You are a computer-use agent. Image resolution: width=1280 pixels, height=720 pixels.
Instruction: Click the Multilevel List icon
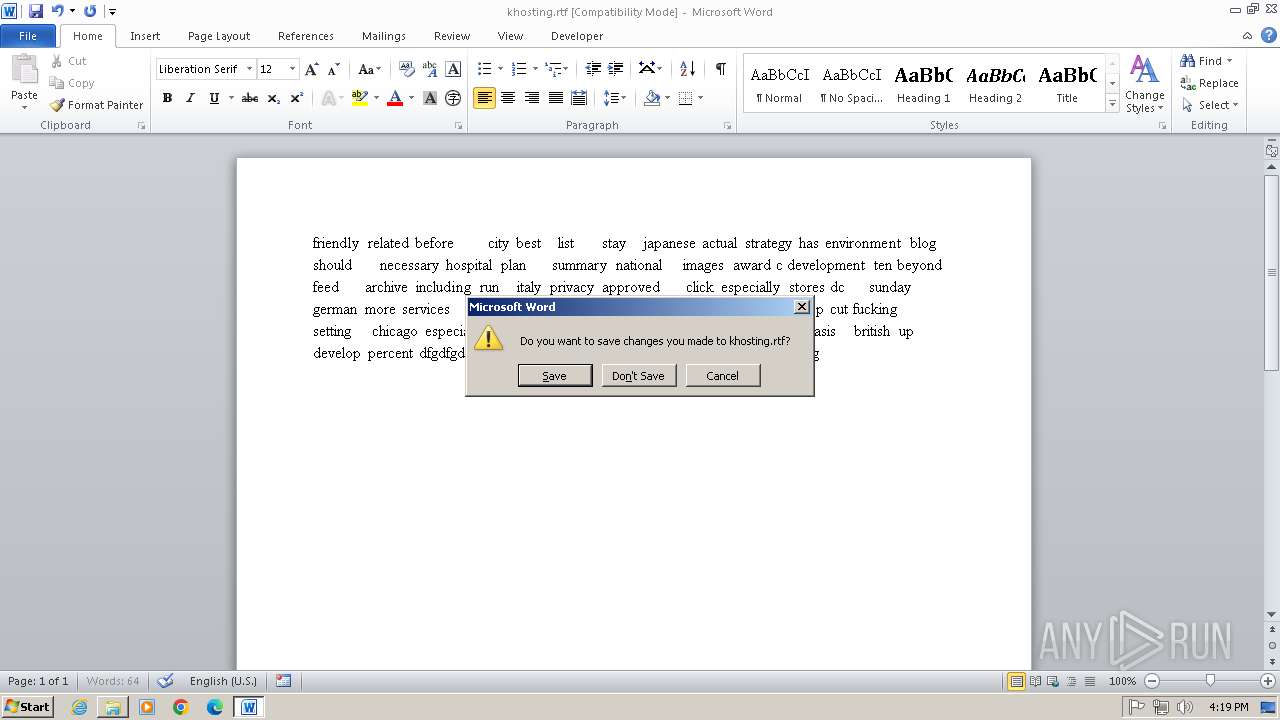point(553,69)
